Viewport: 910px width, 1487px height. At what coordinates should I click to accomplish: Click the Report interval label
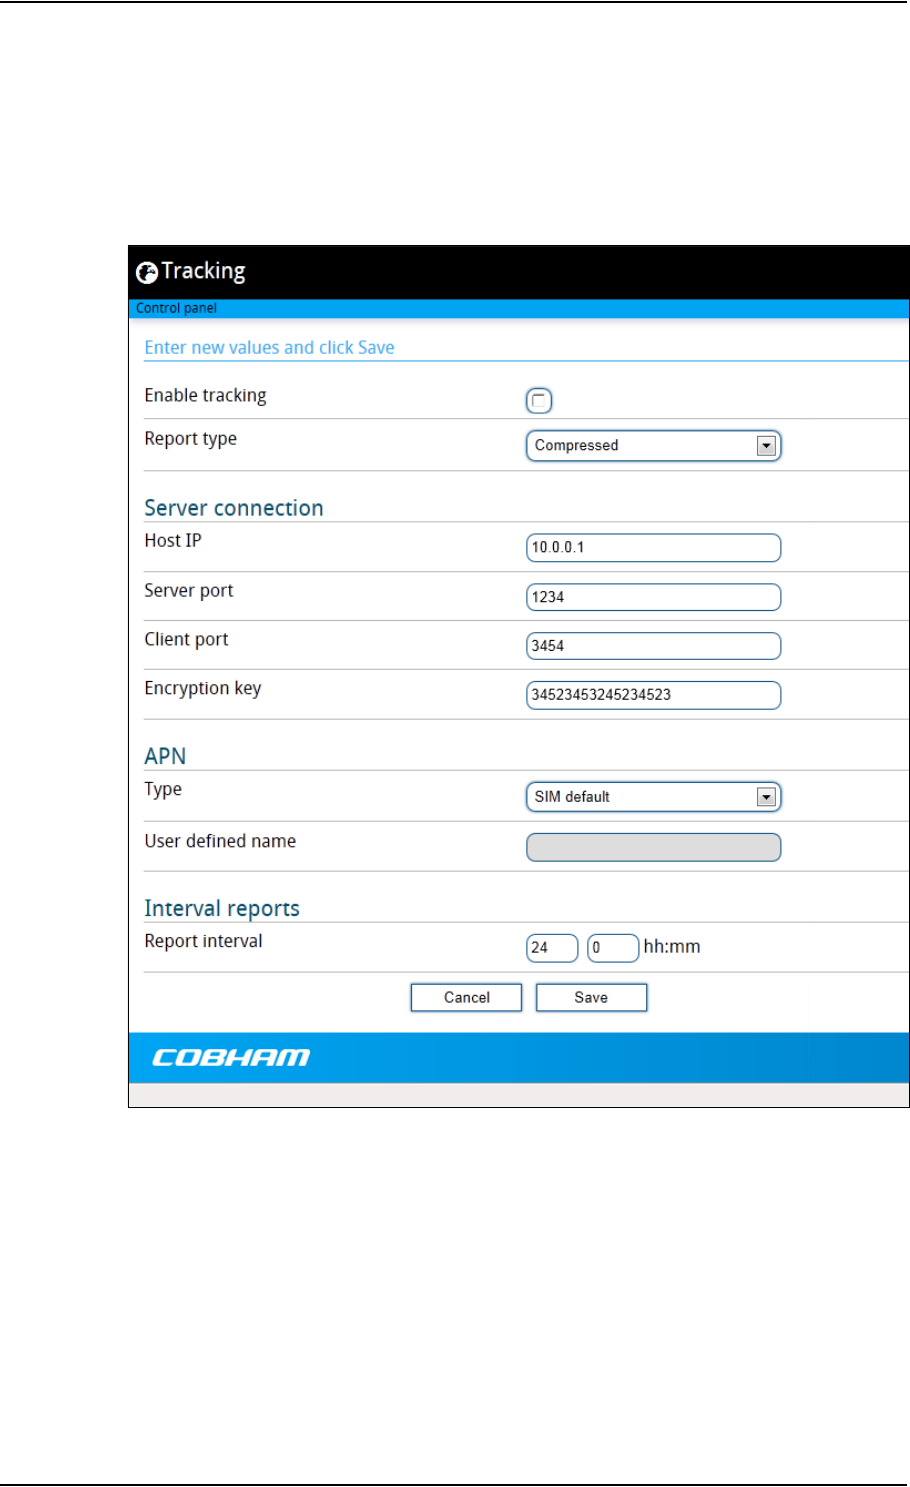pyautogui.click(x=203, y=941)
